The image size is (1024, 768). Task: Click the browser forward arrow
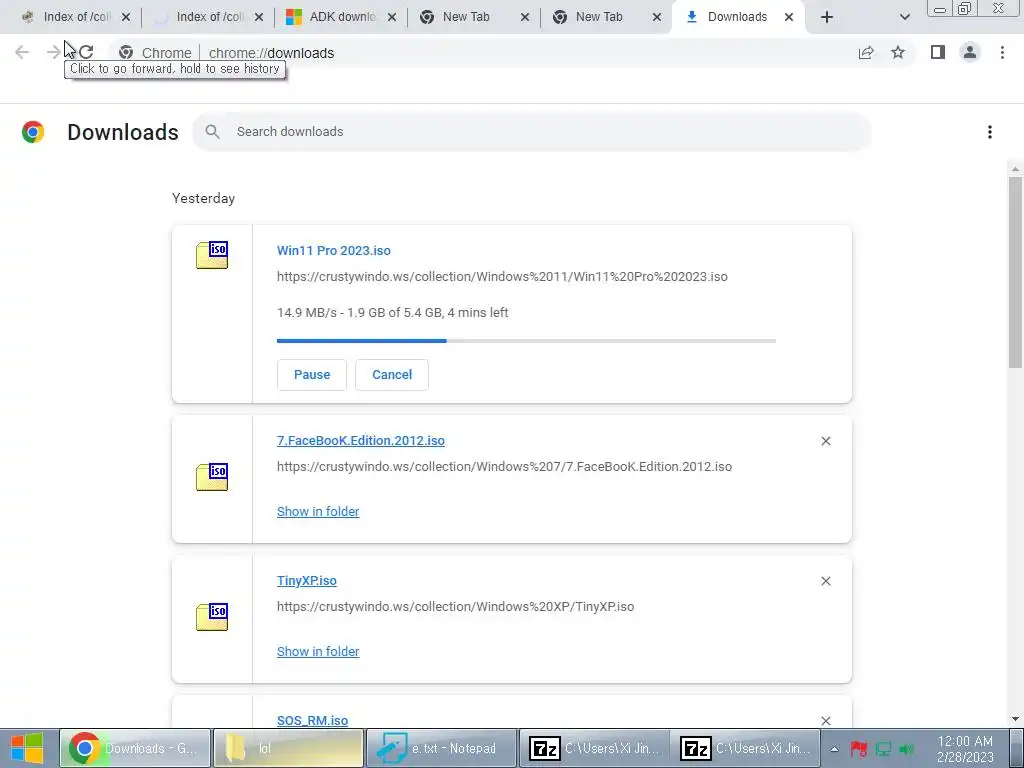(54, 52)
